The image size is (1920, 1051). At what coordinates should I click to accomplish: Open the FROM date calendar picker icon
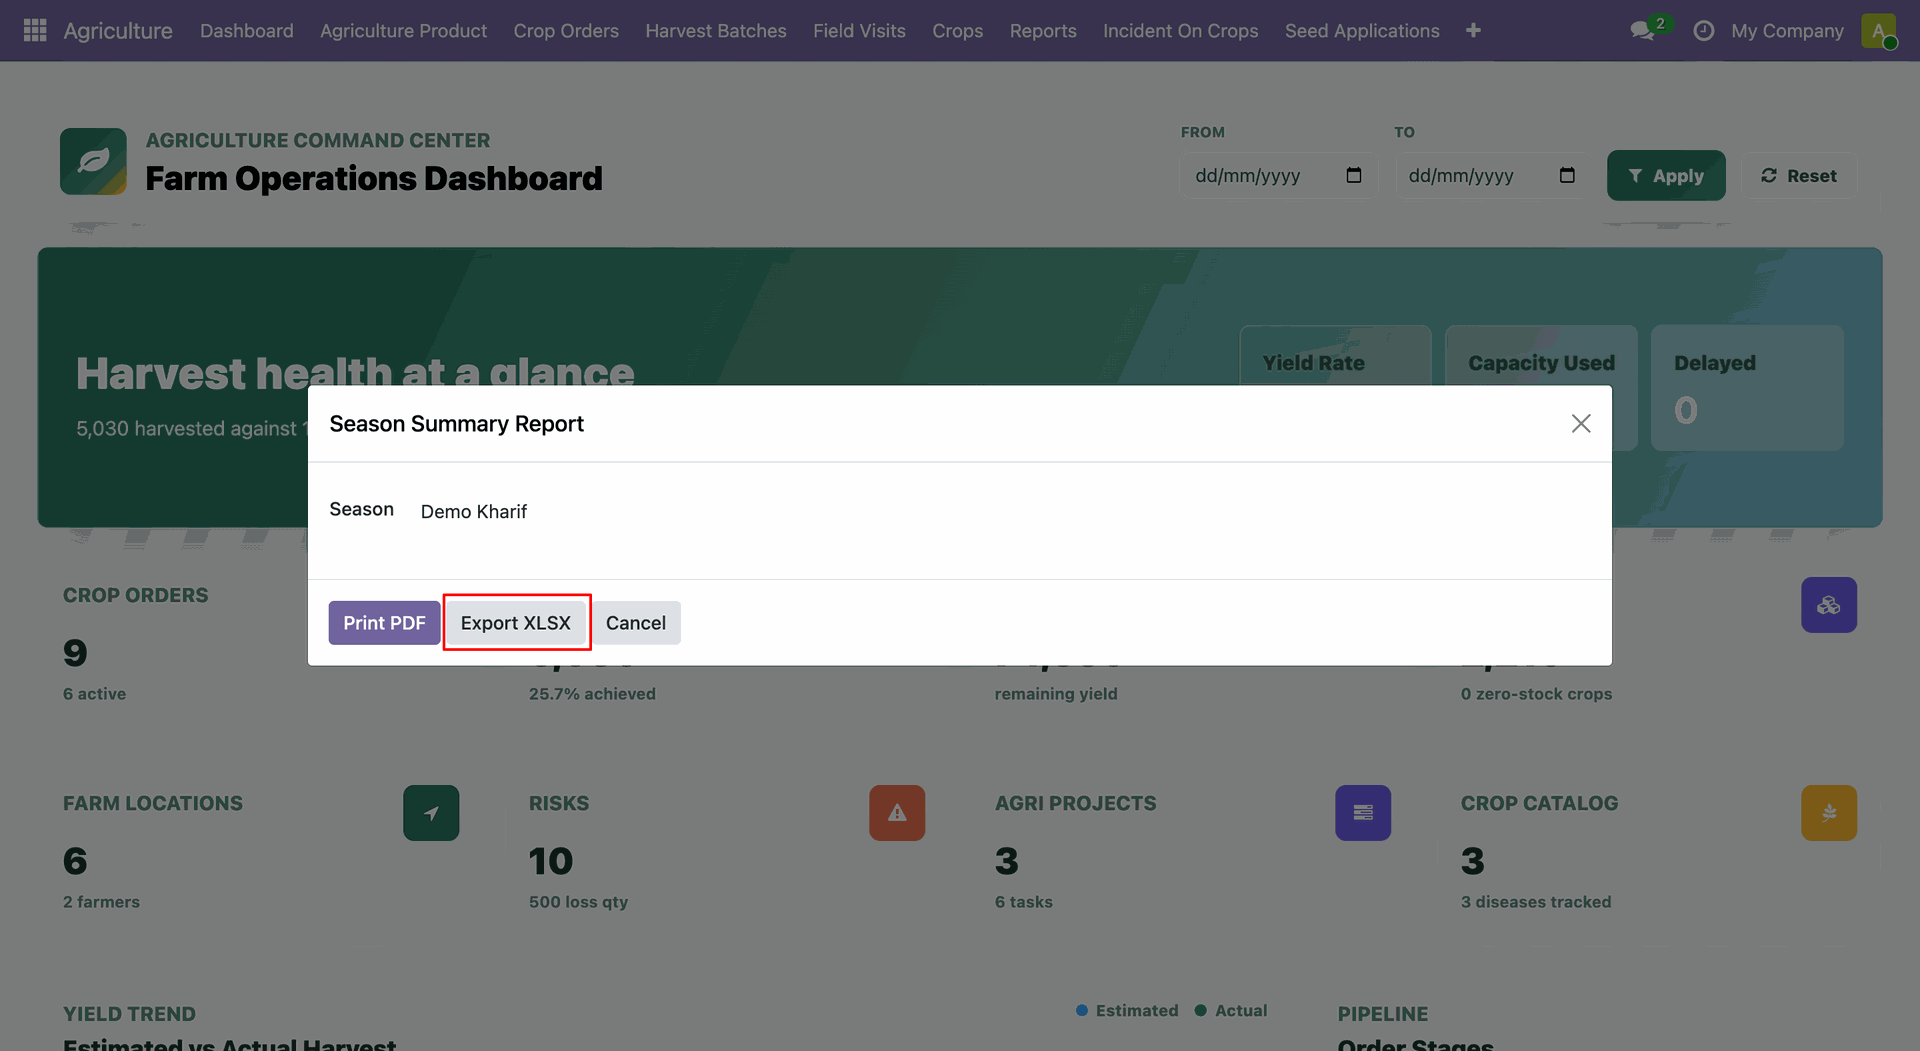point(1354,176)
